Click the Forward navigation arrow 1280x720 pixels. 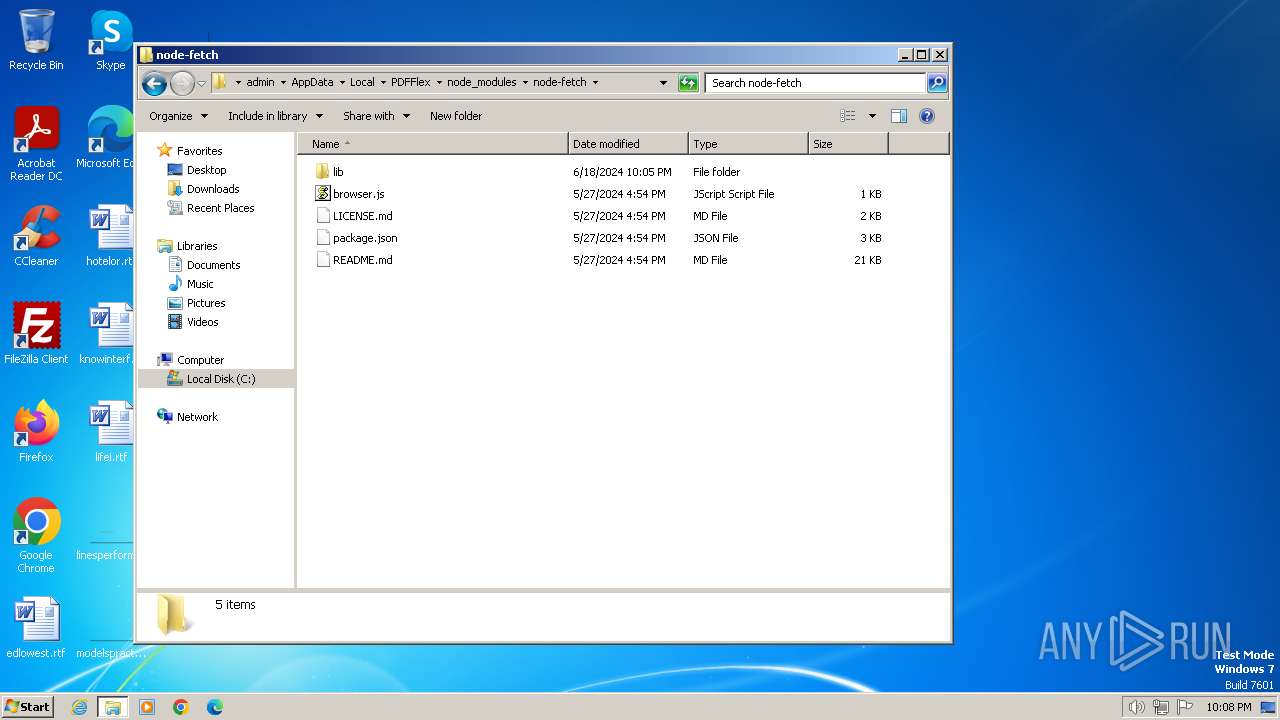(182, 83)
